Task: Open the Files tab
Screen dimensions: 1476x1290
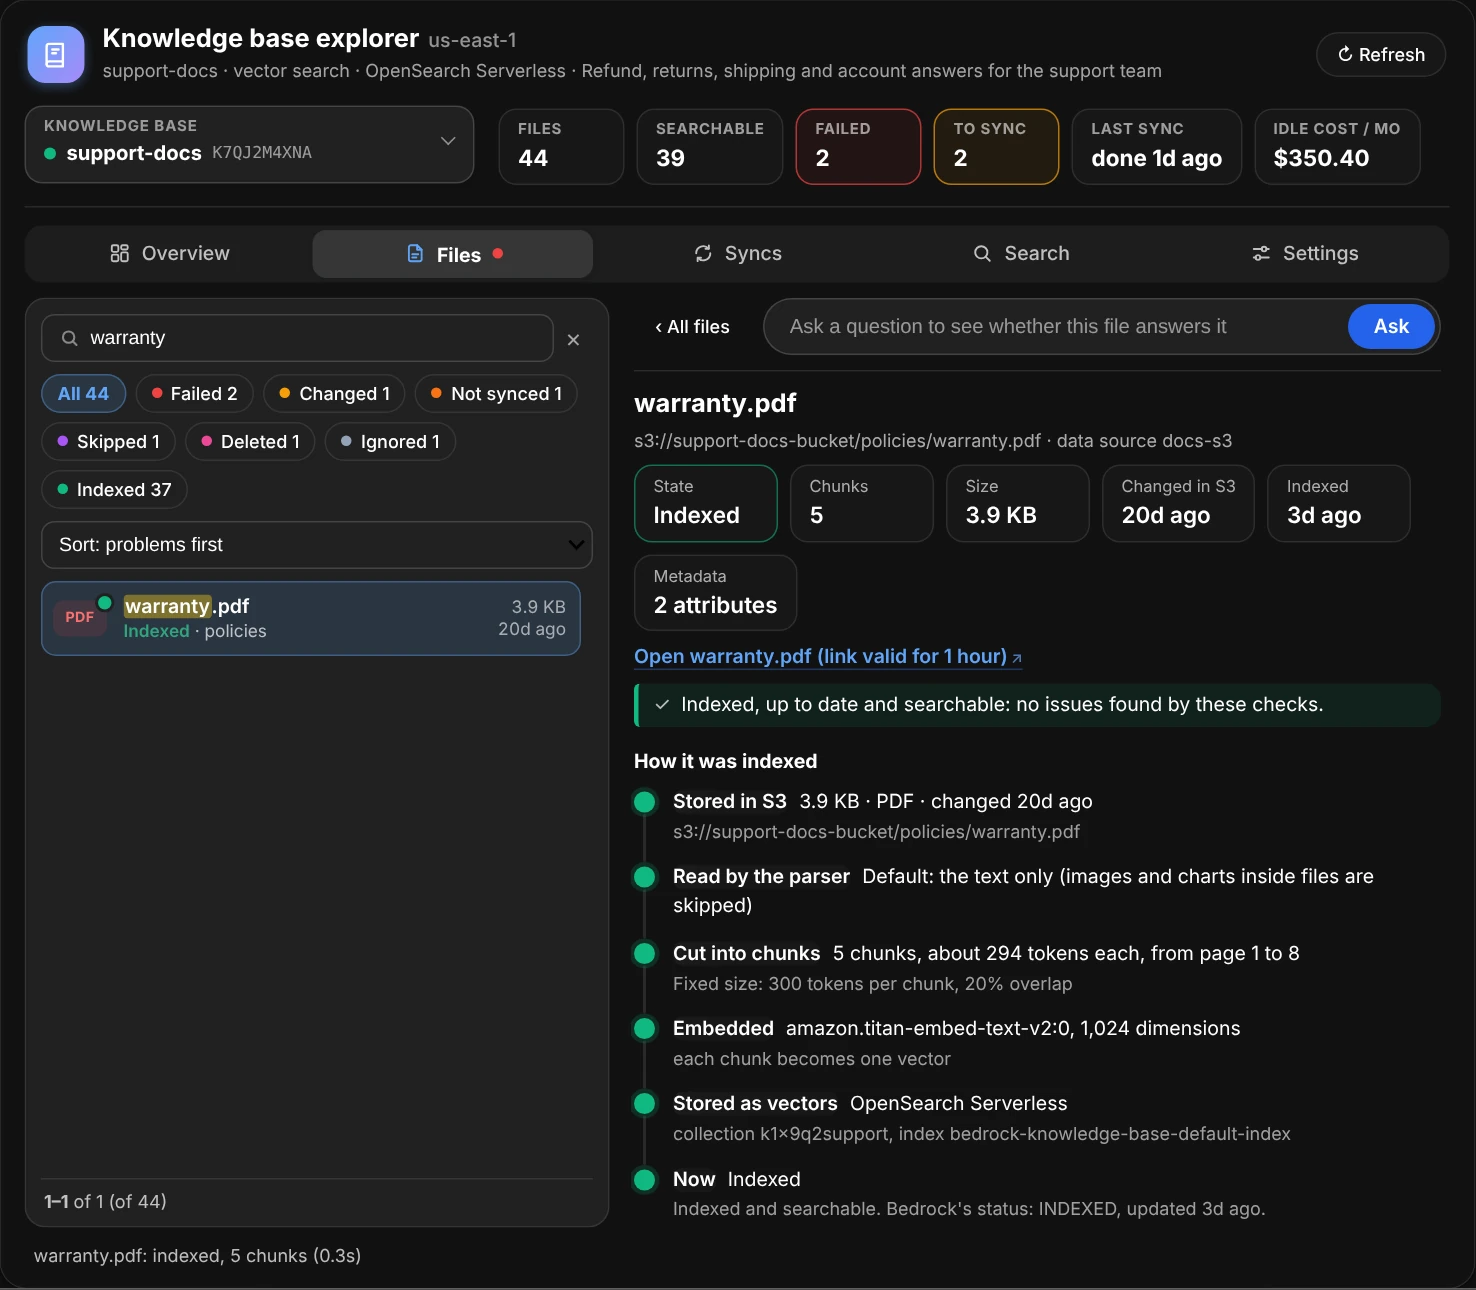Action: (453, 254)
